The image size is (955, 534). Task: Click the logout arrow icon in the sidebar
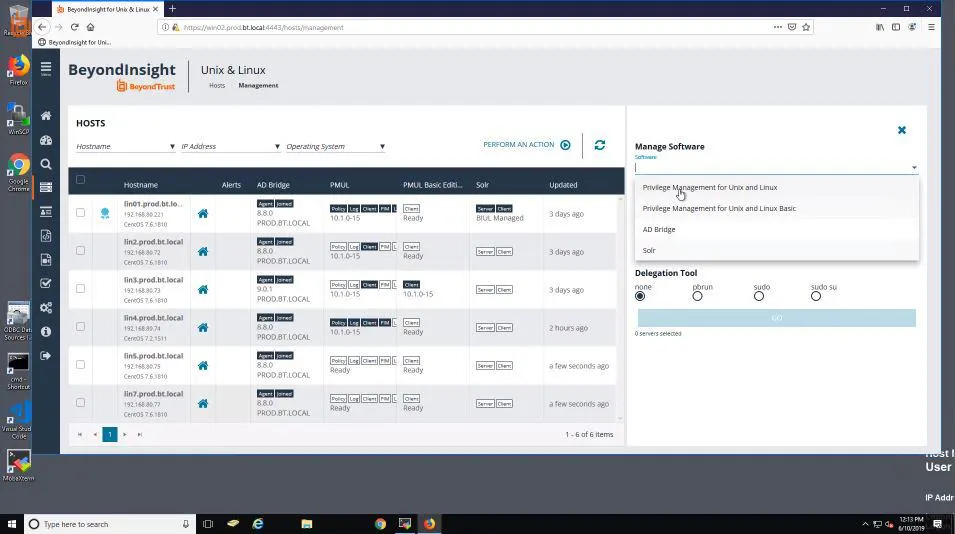(x=46, y=356)
